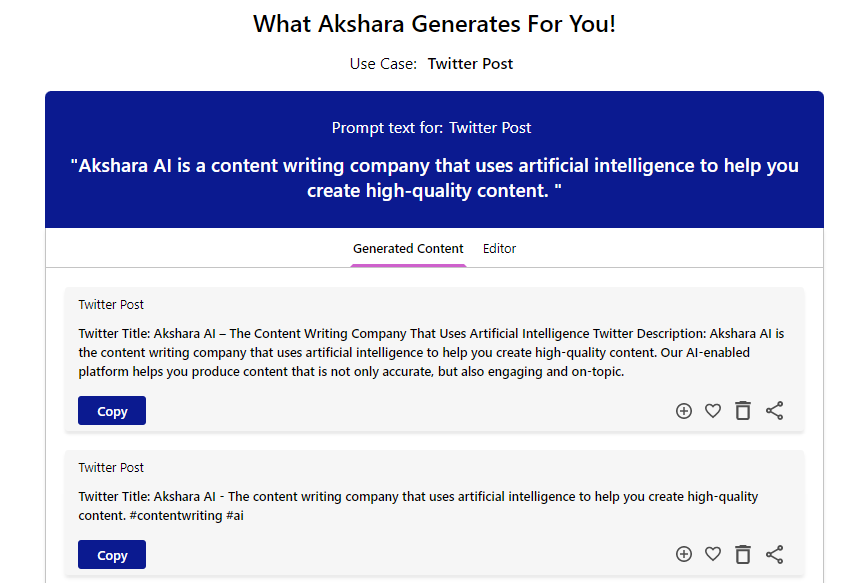
Task: Click the plus icon on second Twitter post
Action: 684,554
